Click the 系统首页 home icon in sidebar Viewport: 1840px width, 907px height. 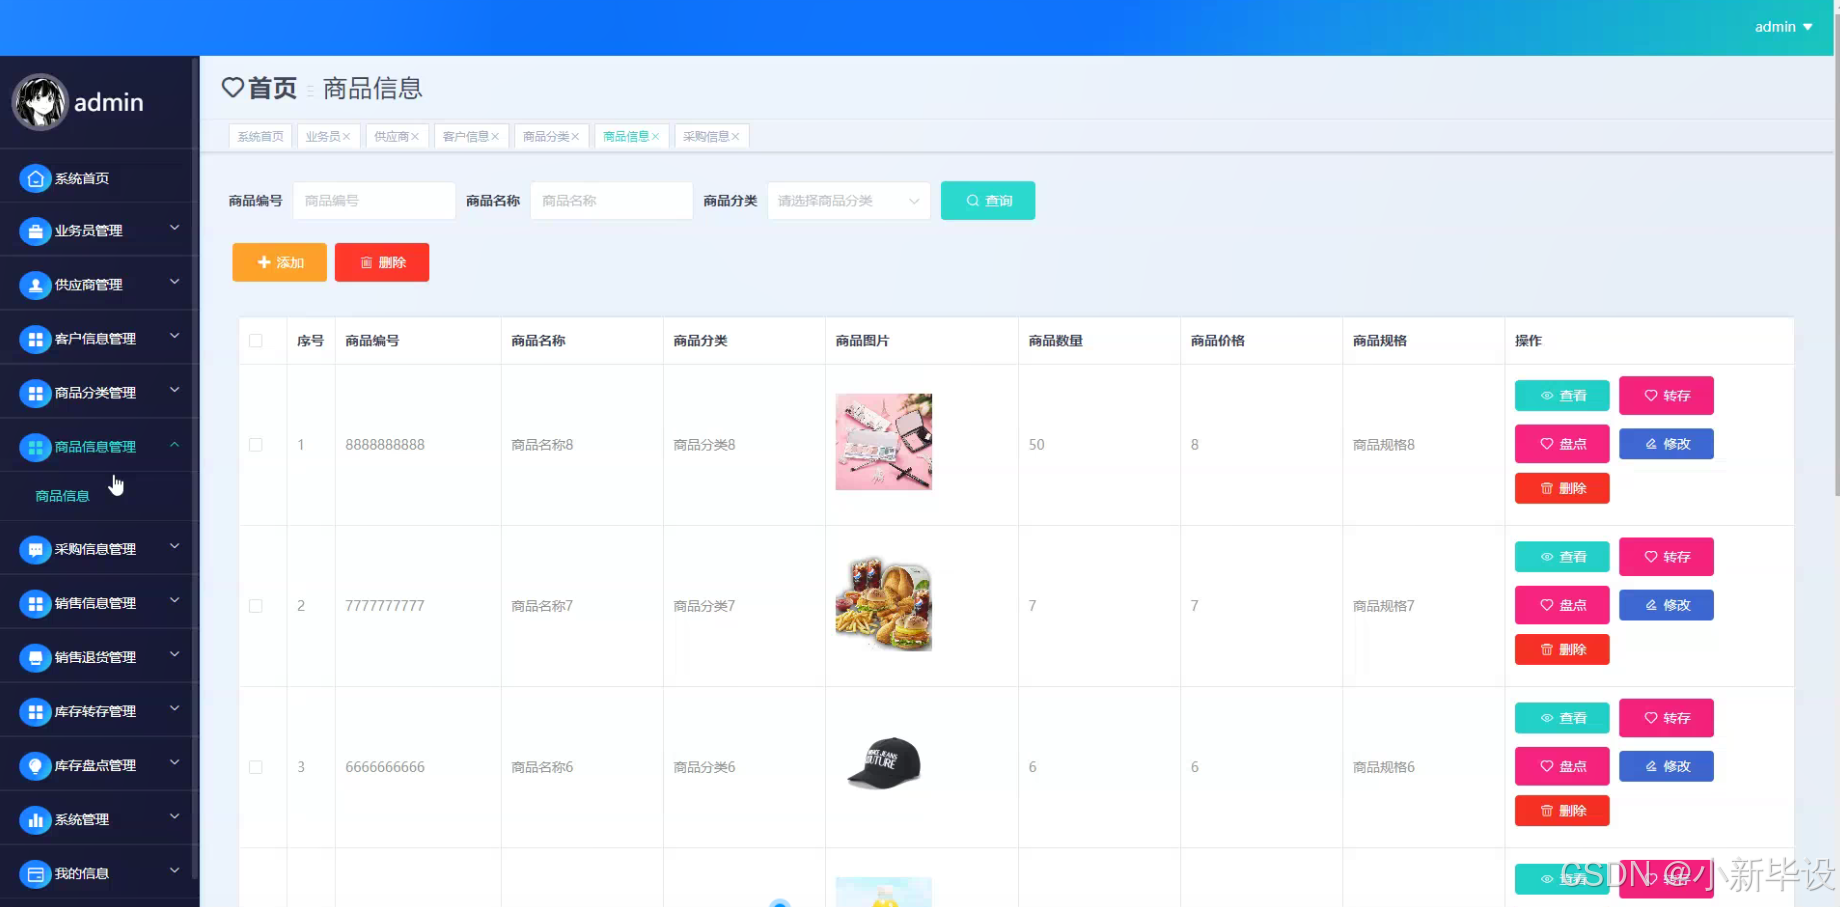coord(35,178)
